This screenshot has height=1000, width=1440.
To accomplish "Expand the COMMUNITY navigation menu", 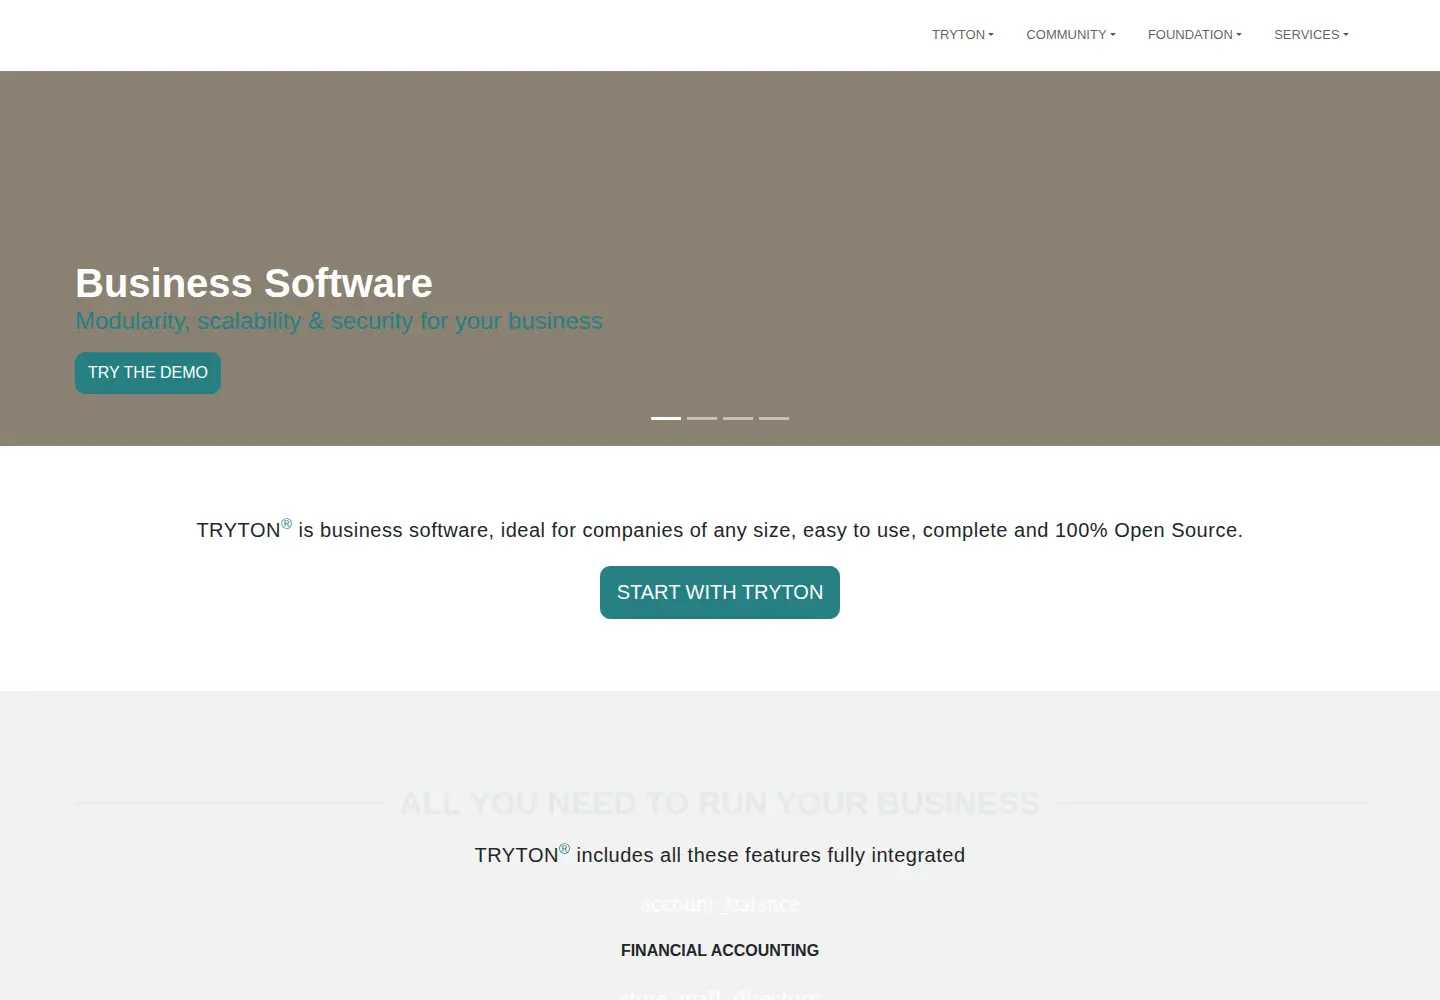I will coord(1070,35).
